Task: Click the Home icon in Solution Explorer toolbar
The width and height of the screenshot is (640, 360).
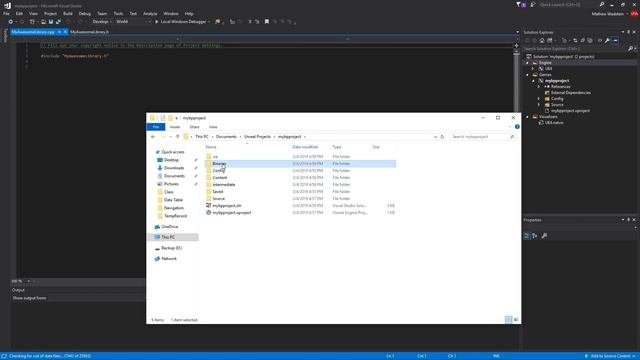Action: pos(542,40)
